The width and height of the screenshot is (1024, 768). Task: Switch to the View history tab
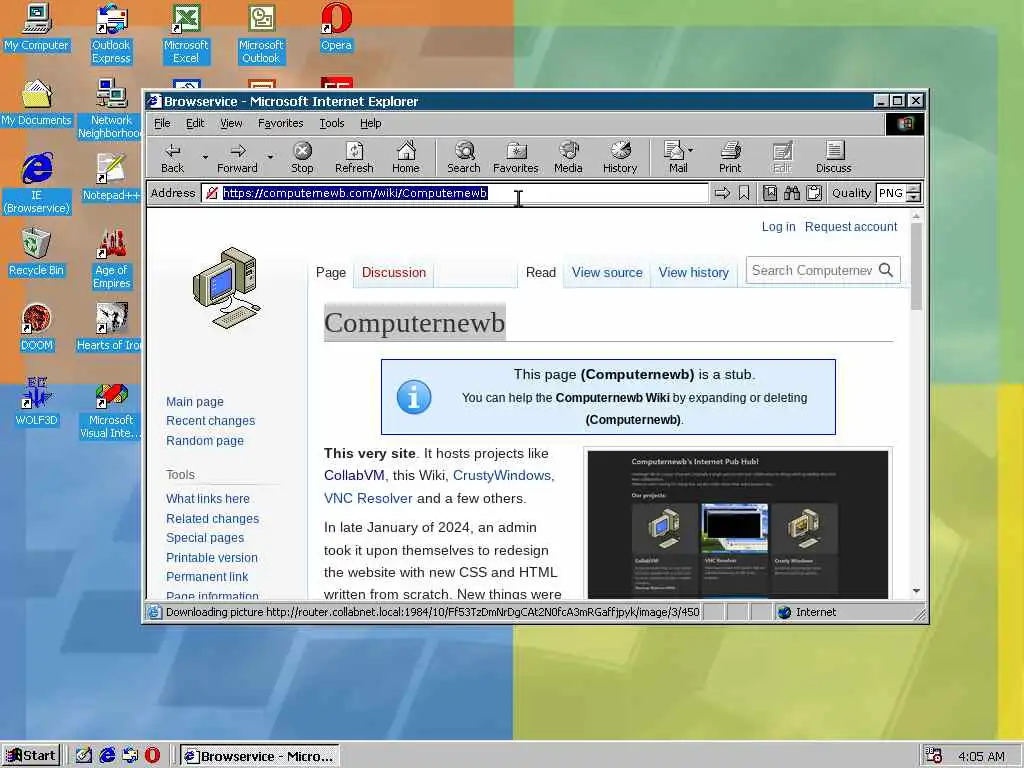click(x=694, y=273)
